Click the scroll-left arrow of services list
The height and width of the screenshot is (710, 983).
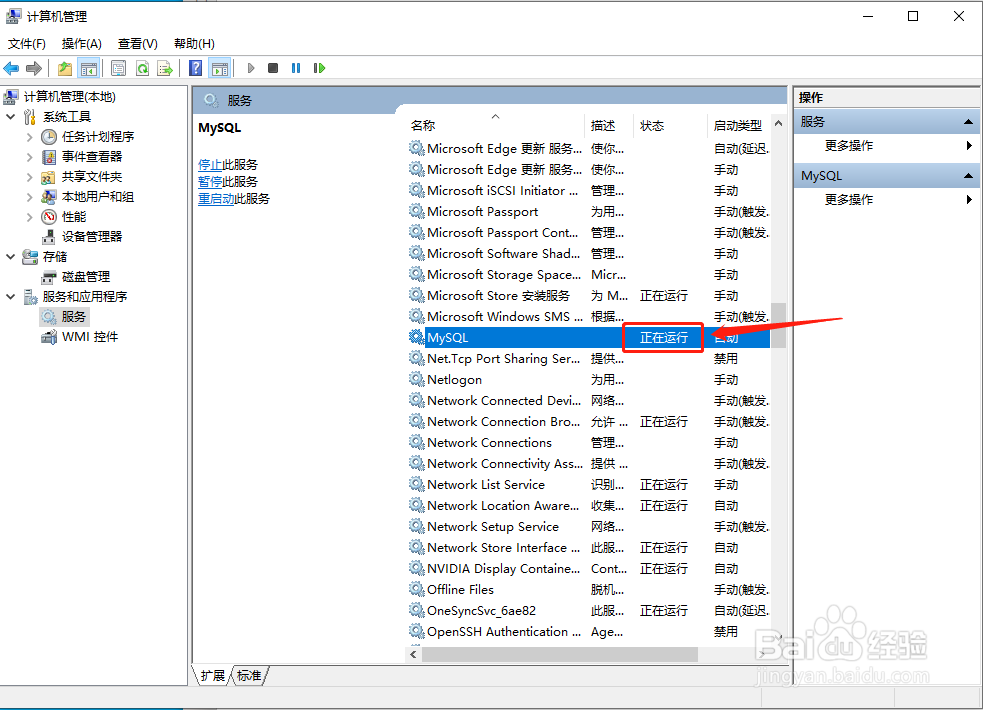(413, 654)
